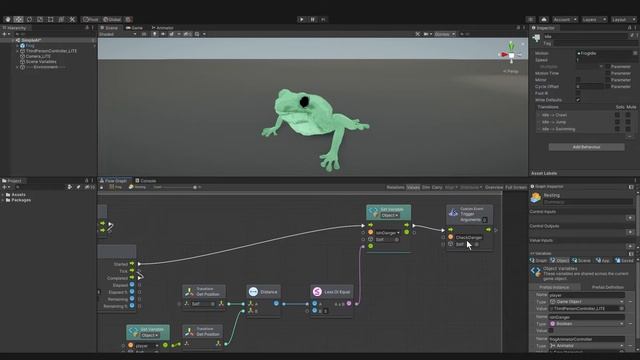
Task: Switch to the Graph variables tab
Action: 538,260
